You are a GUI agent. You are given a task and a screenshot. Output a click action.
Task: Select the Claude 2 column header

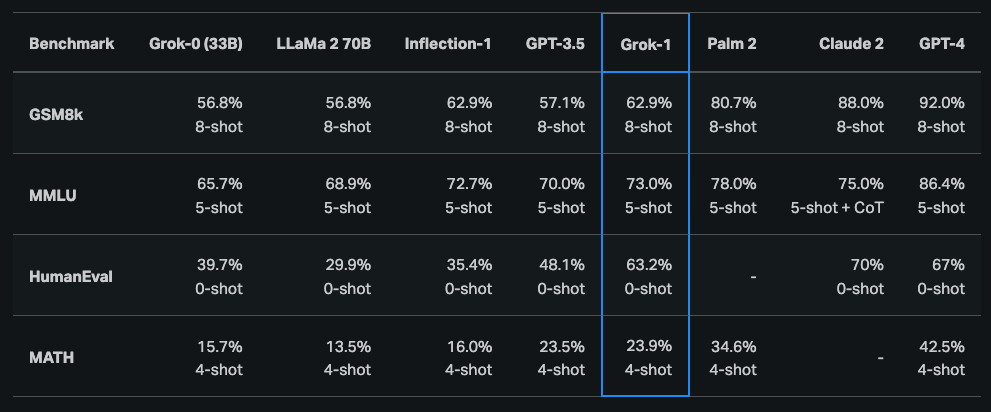click(851, 44)
